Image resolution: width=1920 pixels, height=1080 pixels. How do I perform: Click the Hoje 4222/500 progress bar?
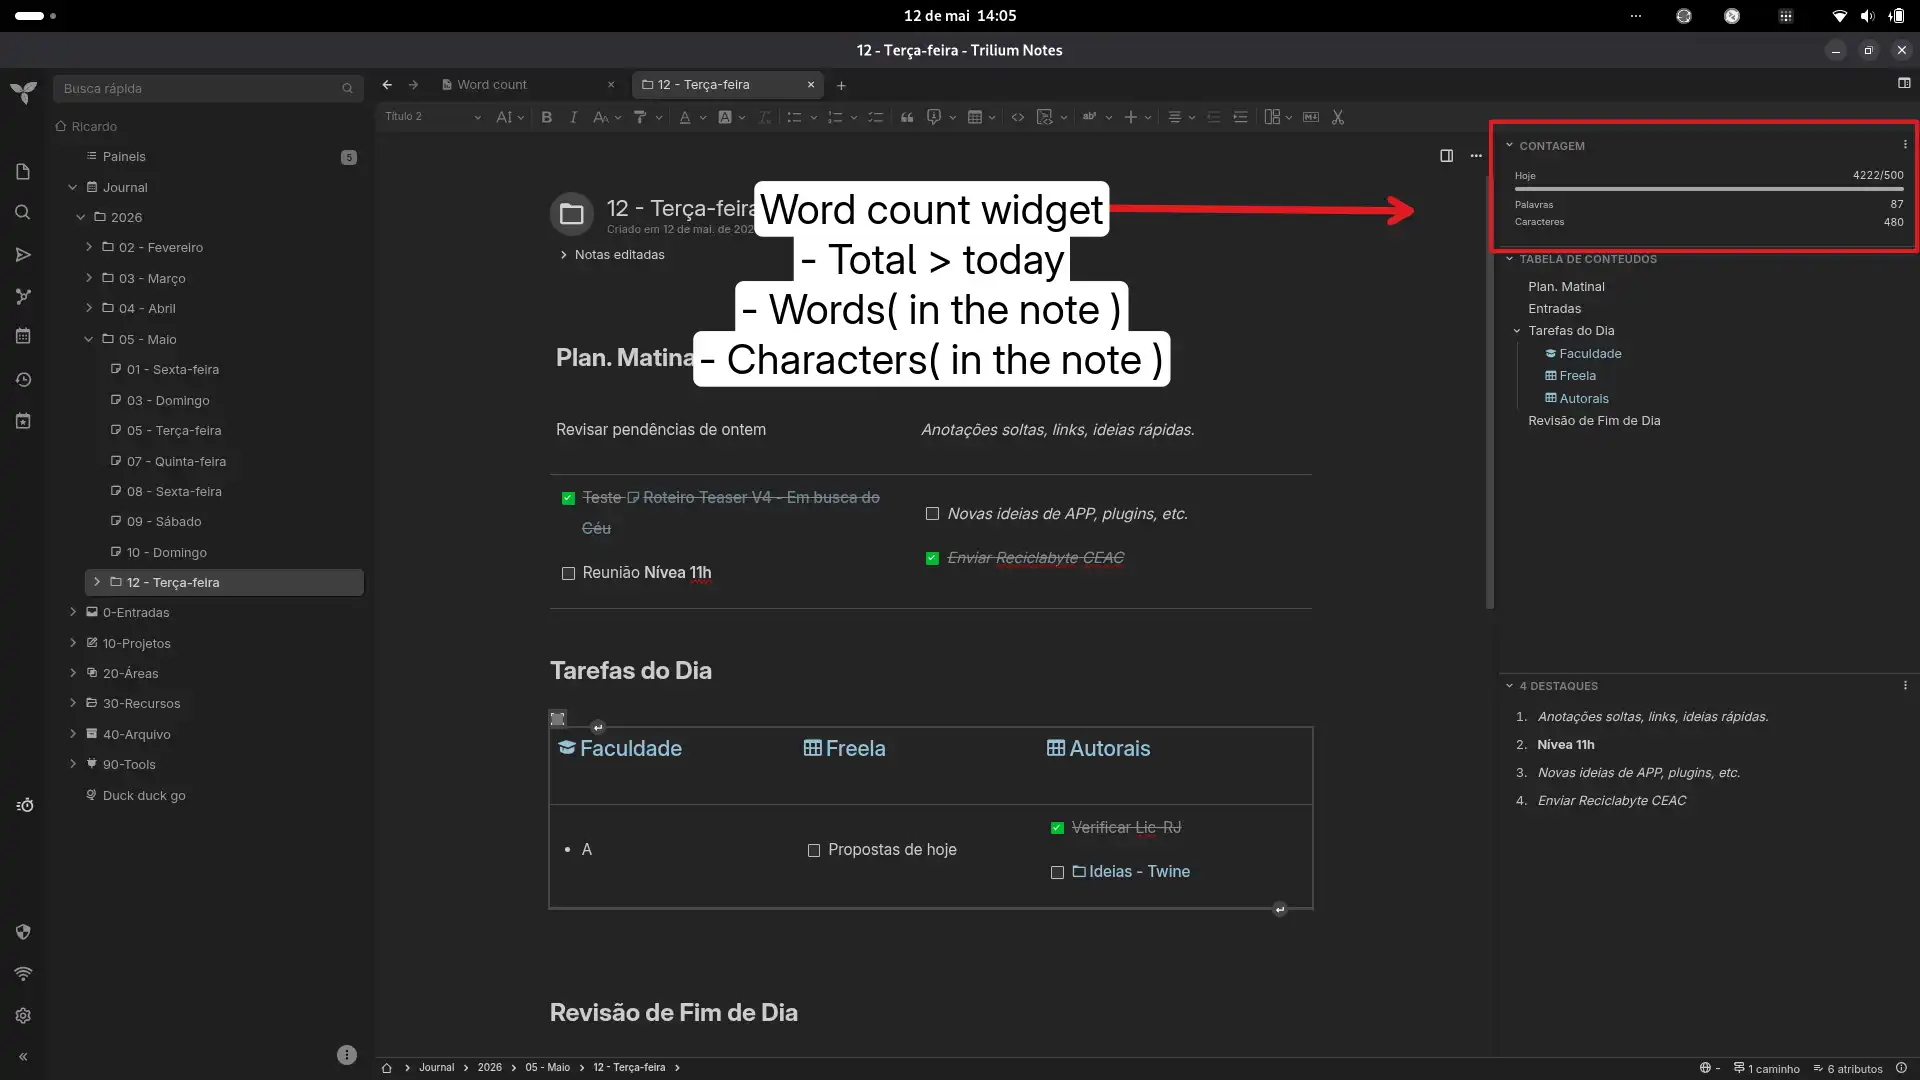pyautogui.click(x=1709, y=189)
